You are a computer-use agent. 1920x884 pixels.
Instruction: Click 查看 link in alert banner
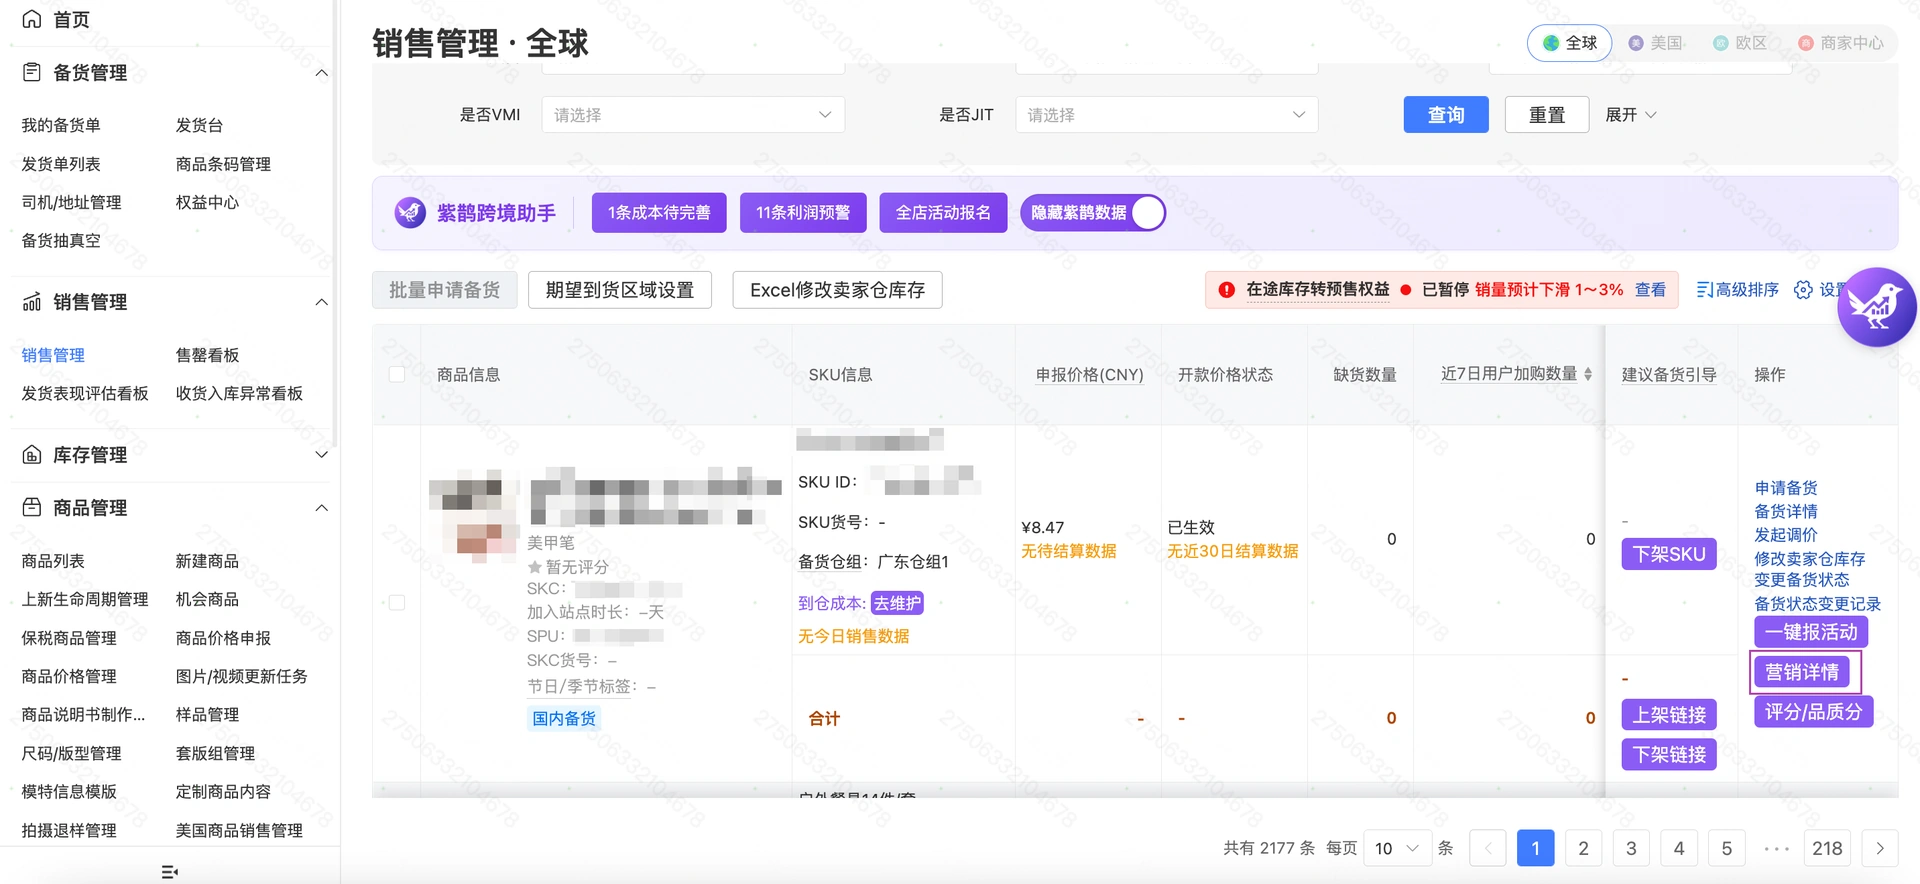tap(1650, 289)
